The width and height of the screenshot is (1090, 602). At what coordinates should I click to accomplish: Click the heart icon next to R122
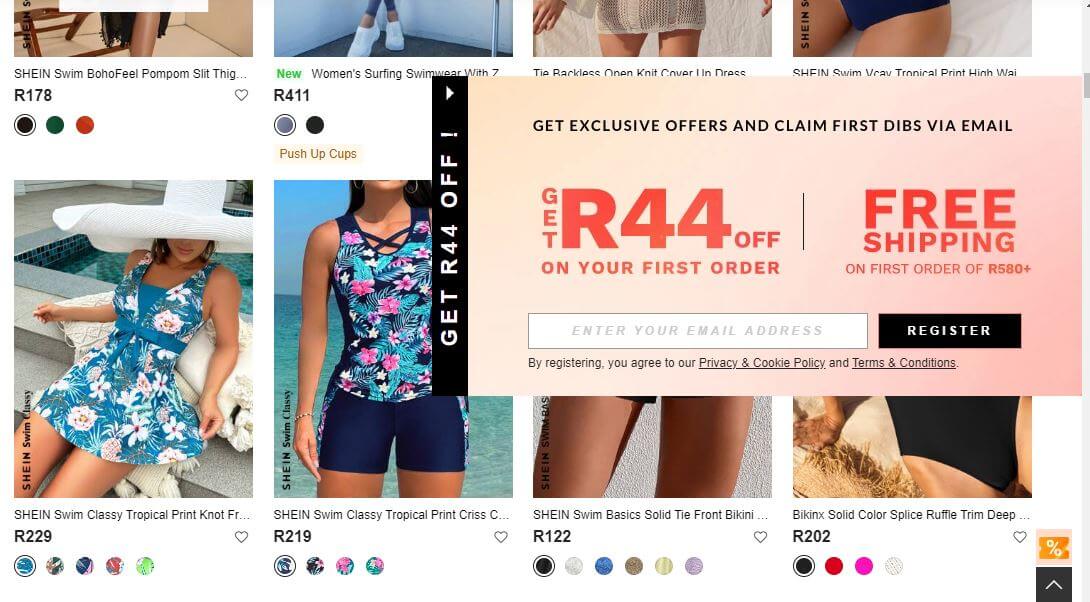coord(760,537)
